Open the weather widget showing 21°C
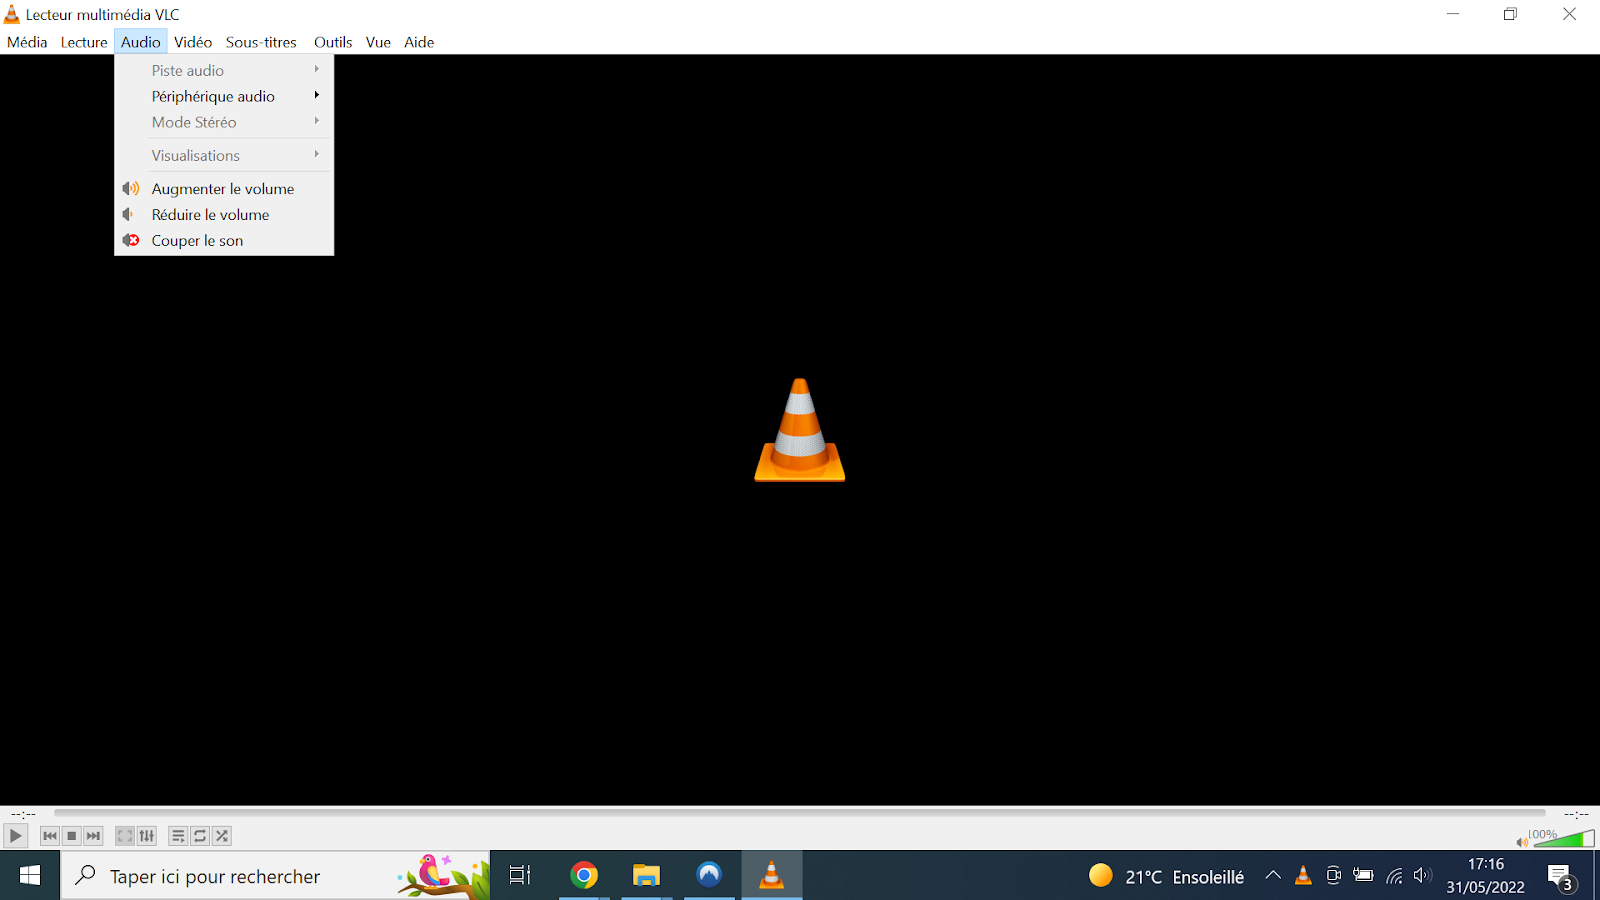The image size is (1600, 900). (1166, 876)
